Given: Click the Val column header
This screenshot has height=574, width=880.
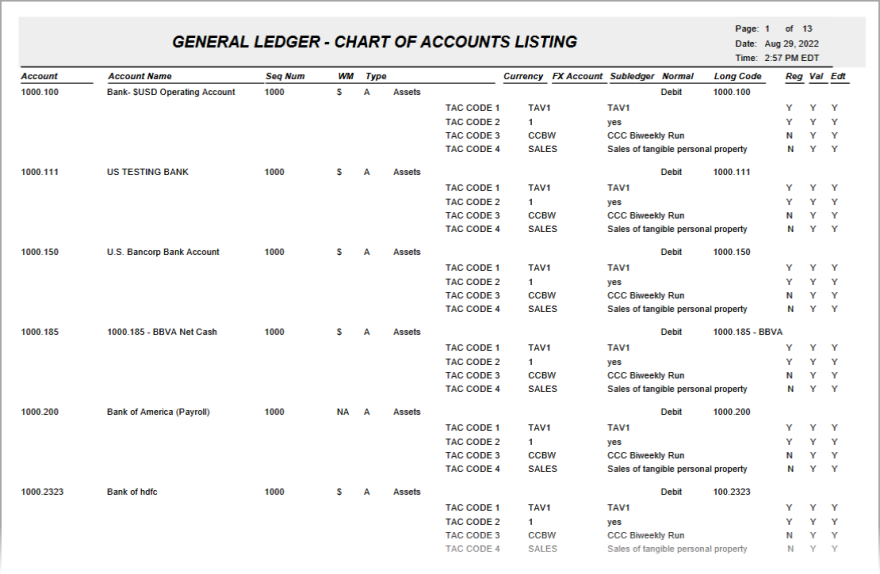Looking at the screenshot, I should pyautogui.click(x=816, y=76).
